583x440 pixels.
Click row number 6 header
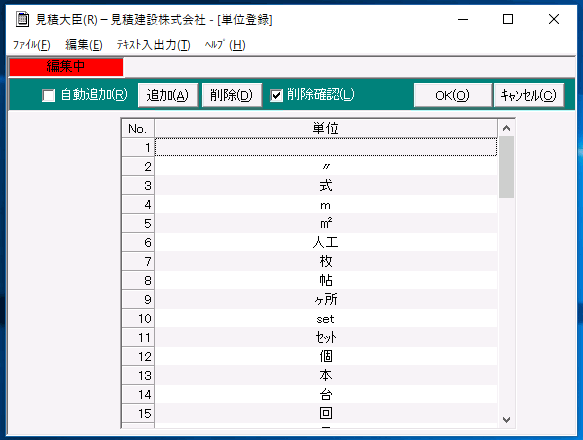(138, 242)
